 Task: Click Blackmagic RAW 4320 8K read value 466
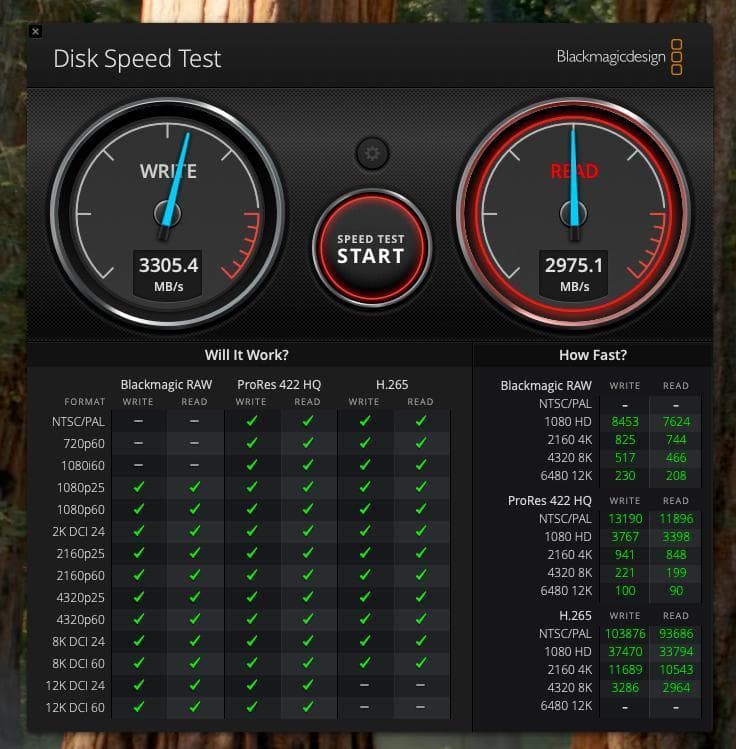[x=676, y=458]
